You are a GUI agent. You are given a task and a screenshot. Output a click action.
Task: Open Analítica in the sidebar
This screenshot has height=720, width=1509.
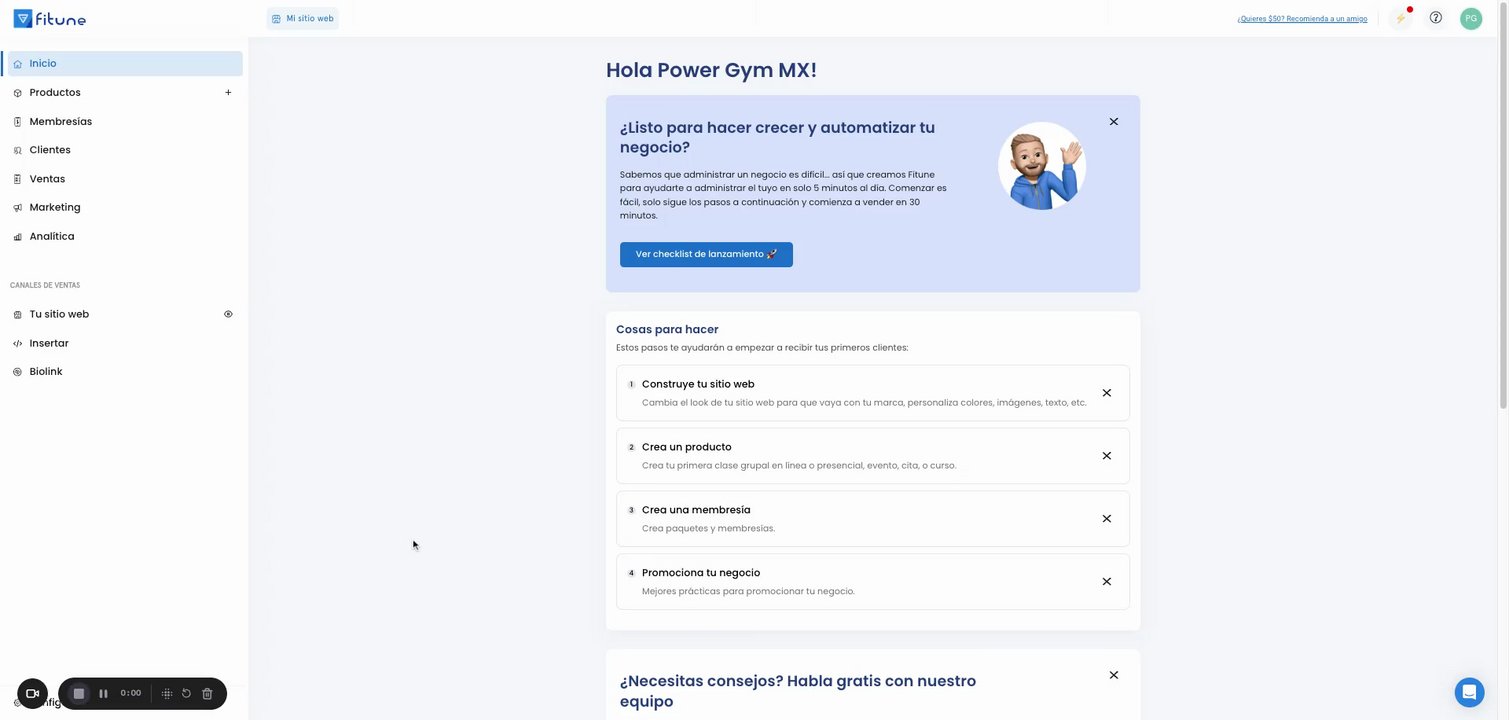52,237
